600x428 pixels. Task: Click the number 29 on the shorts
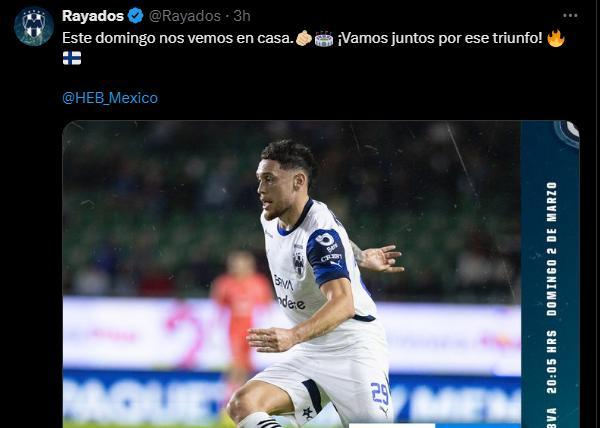click(x=380, y=393)
